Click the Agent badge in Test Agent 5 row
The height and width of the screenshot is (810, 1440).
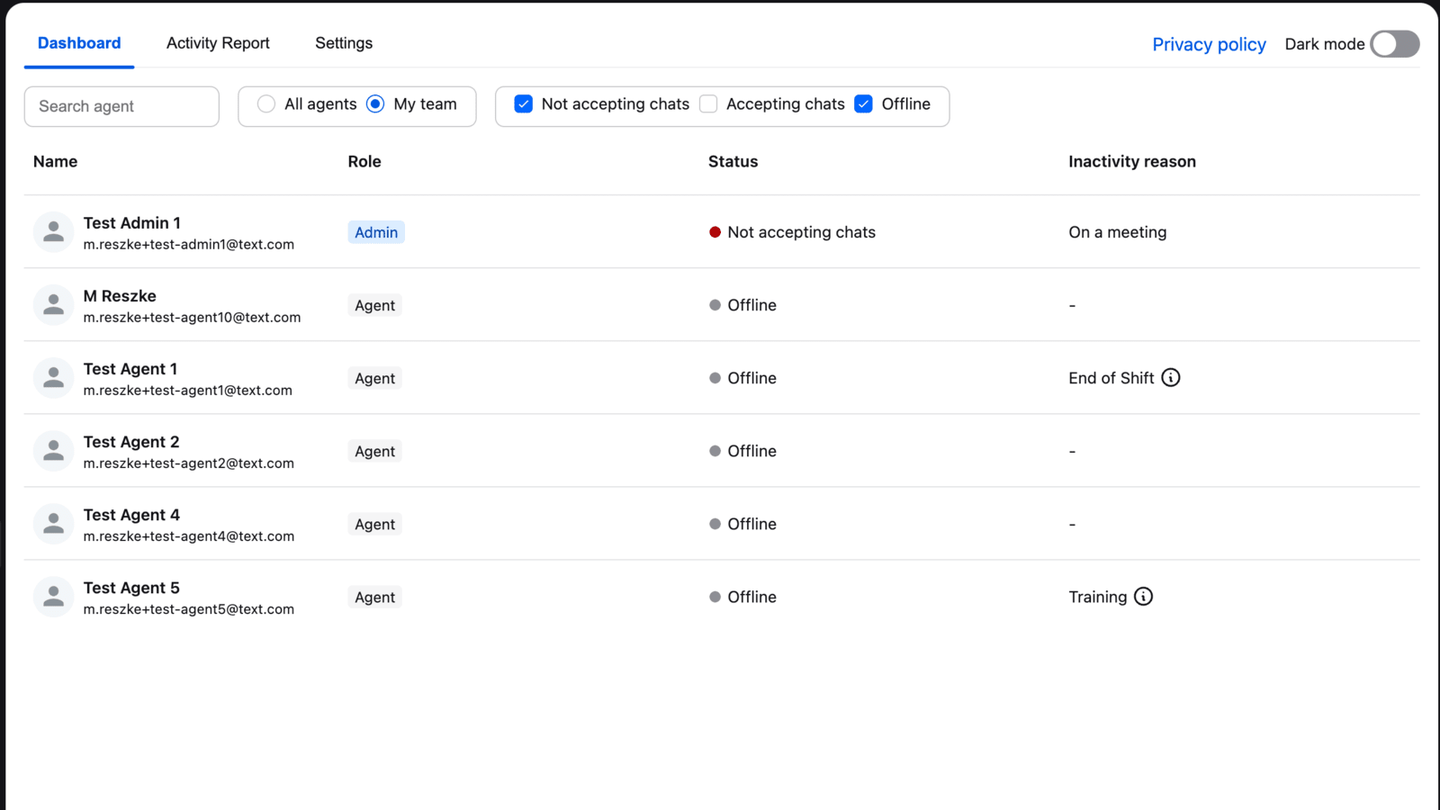[x=375, y=597]
